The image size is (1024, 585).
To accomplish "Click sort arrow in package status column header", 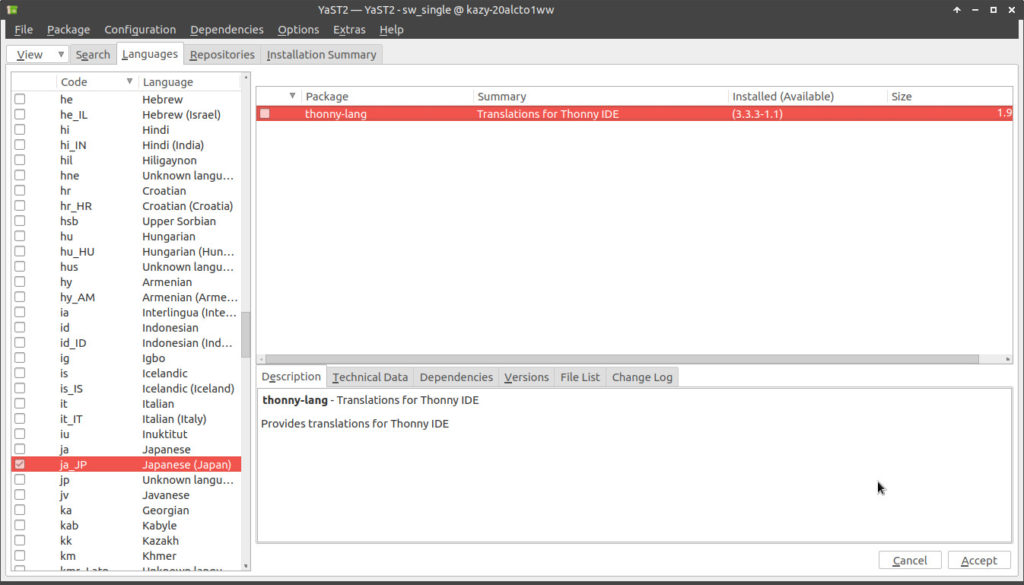I will [292, 97].
